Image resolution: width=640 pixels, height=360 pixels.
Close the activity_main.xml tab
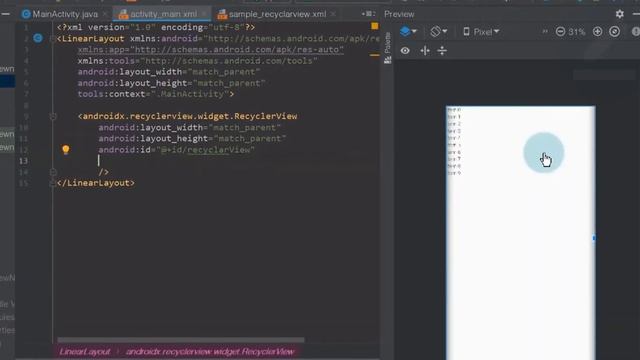coord(204,14)
